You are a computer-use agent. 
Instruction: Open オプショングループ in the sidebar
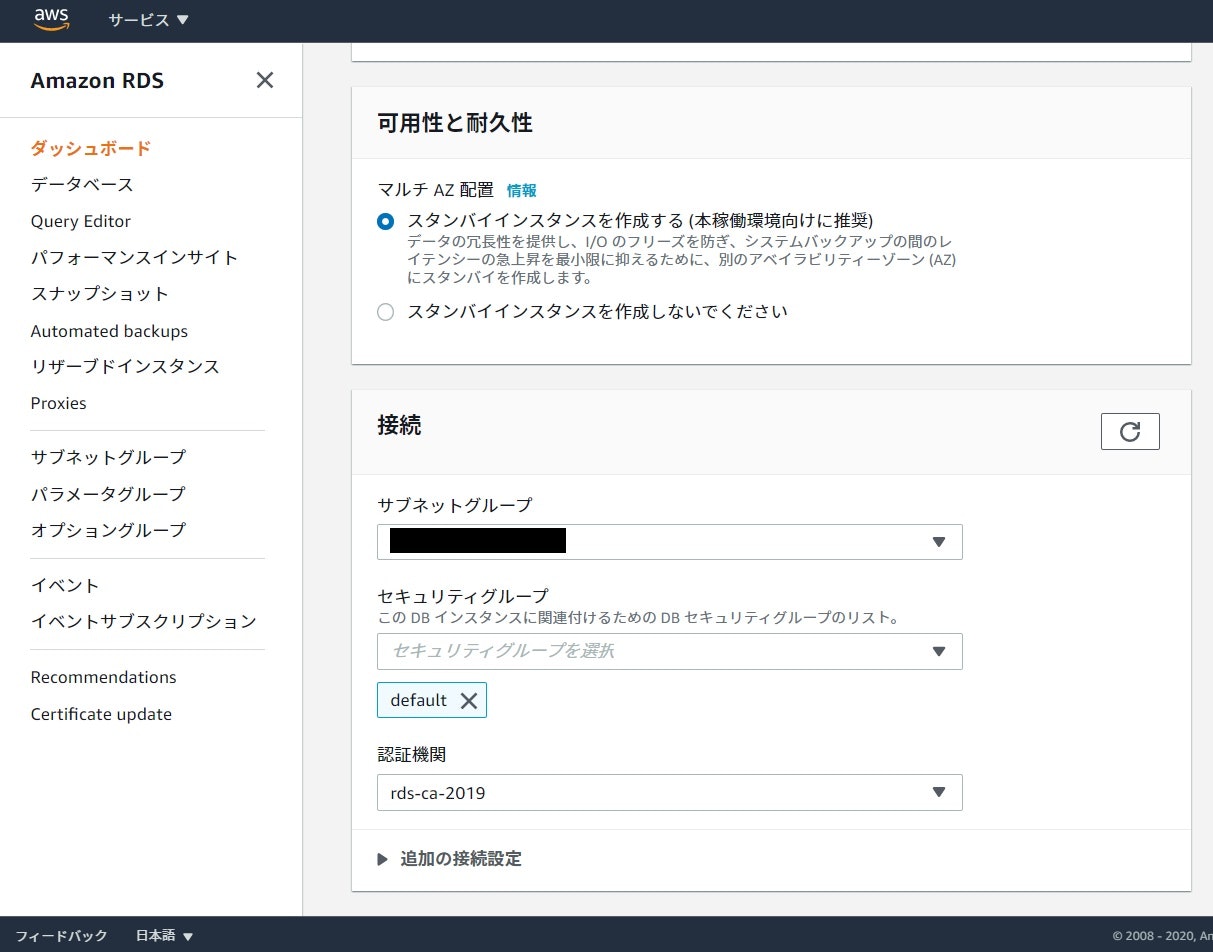click(x=108, y=530)
